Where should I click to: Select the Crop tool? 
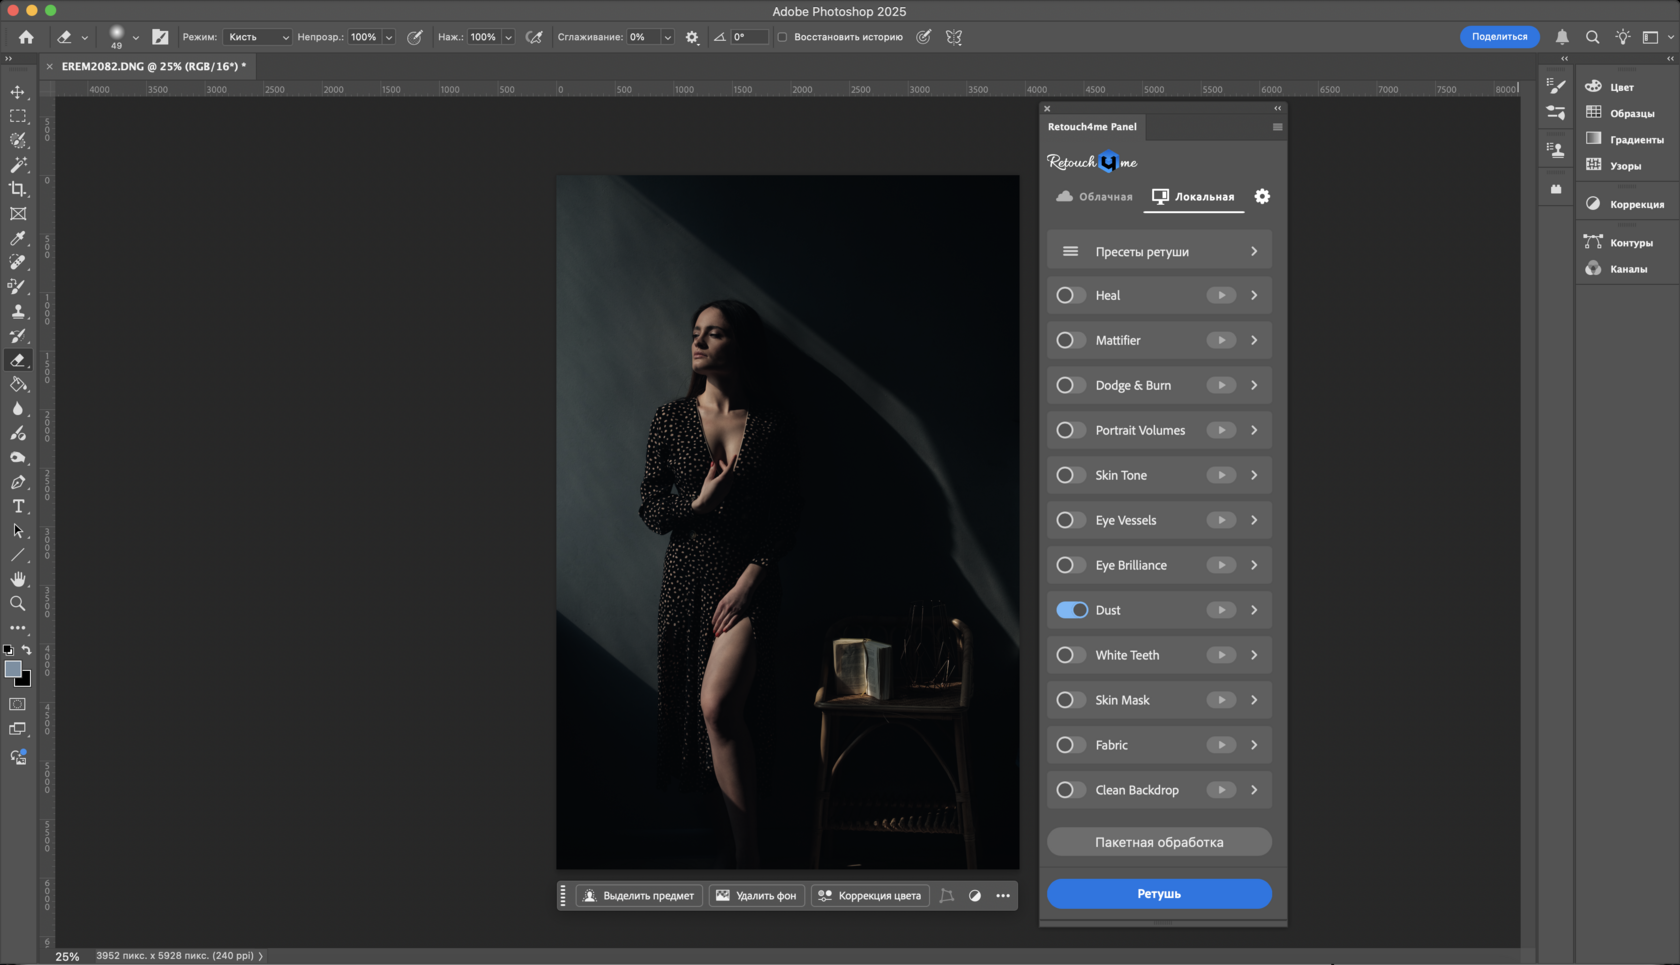(x=18, y=189)
